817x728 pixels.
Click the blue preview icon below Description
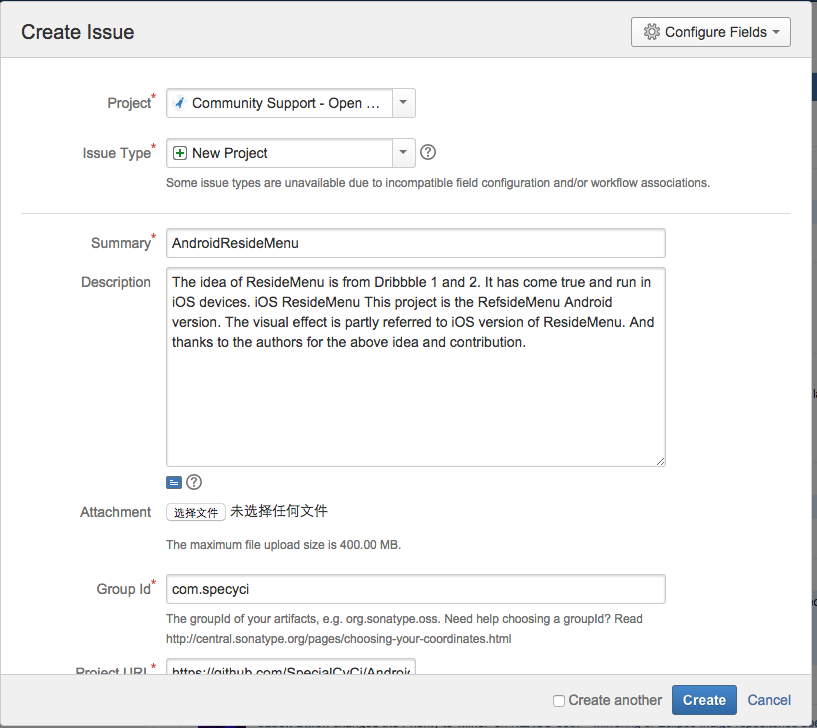pyautogui.click(x=174, y=482)
